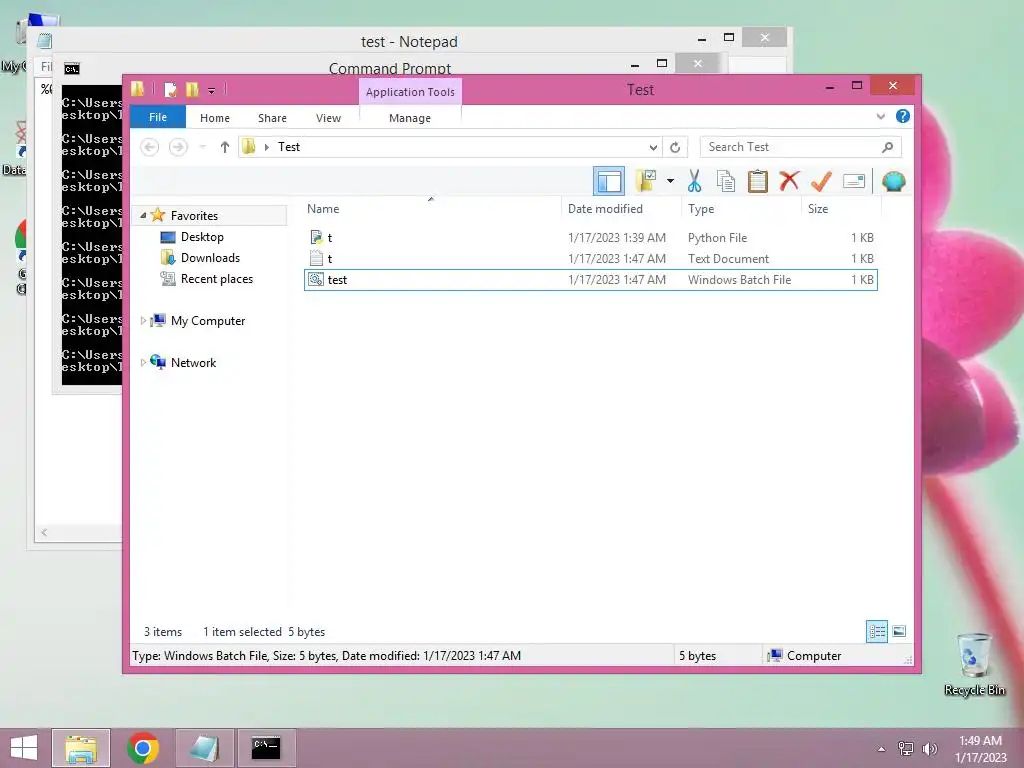Image resolution: width=1024 pixels, height=768 pixels.
Task: Toggle the preview pane layout button
Action: [x=609, y=181]
